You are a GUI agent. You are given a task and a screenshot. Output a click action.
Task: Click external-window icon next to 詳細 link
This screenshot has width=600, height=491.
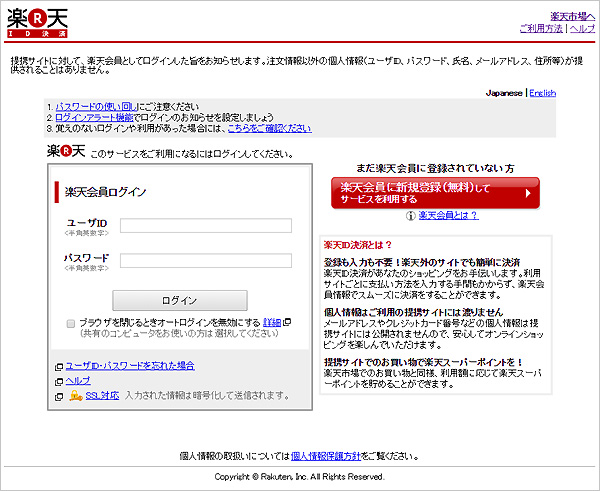coord(287,322)
